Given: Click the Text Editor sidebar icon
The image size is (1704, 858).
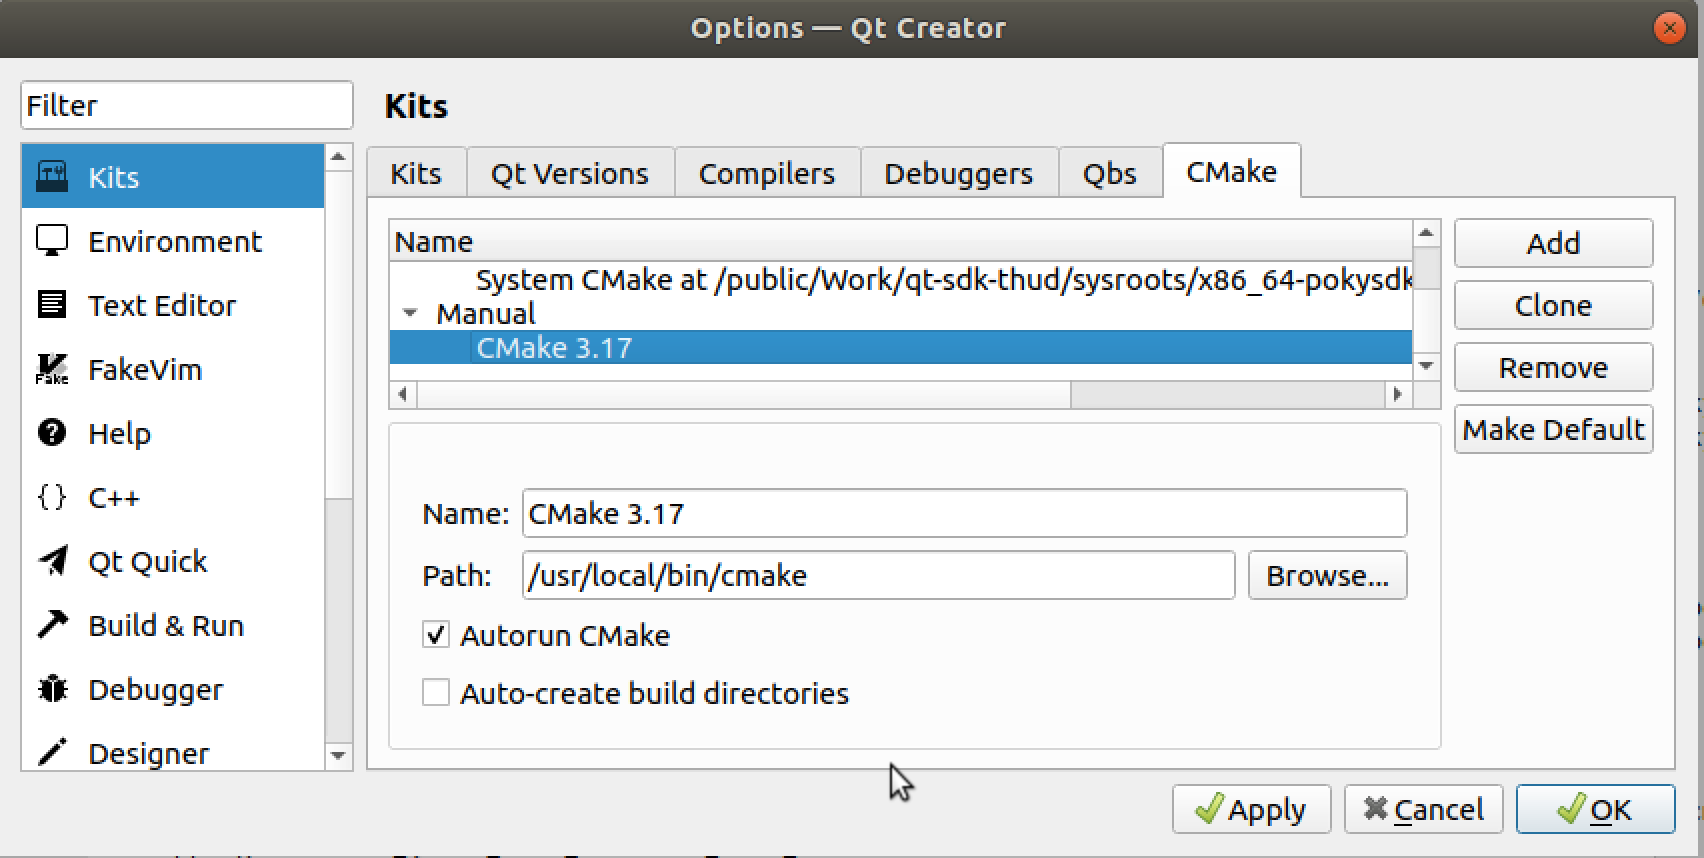Looking at the screenshot, I should coord(52,305).
